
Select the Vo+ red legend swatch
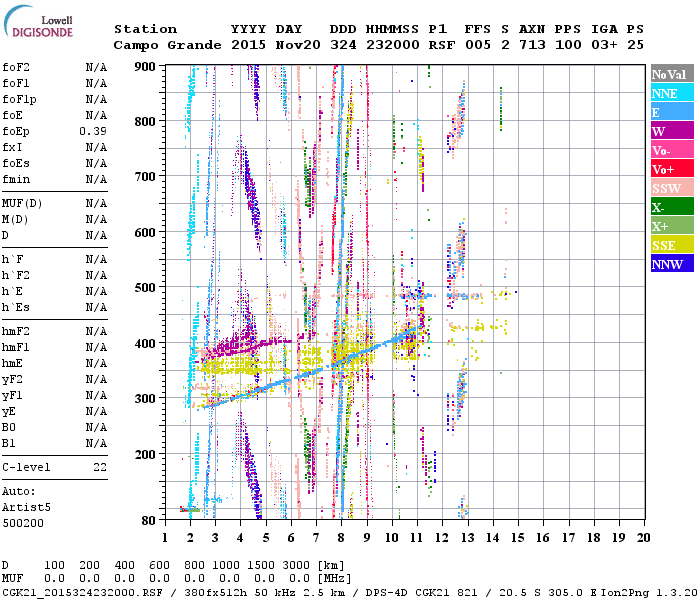(672, 169)
